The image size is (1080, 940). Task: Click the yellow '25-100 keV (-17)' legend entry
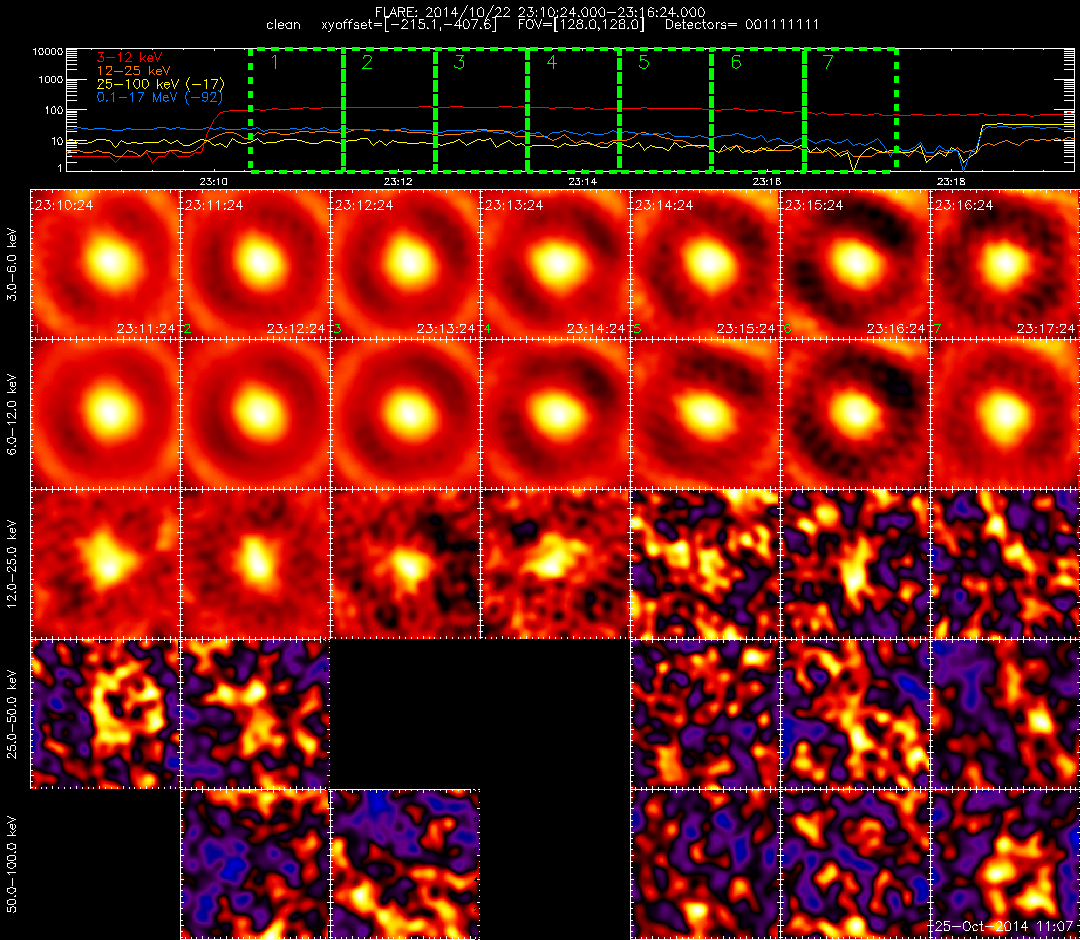pyautogui.click(x=160, y=84)
